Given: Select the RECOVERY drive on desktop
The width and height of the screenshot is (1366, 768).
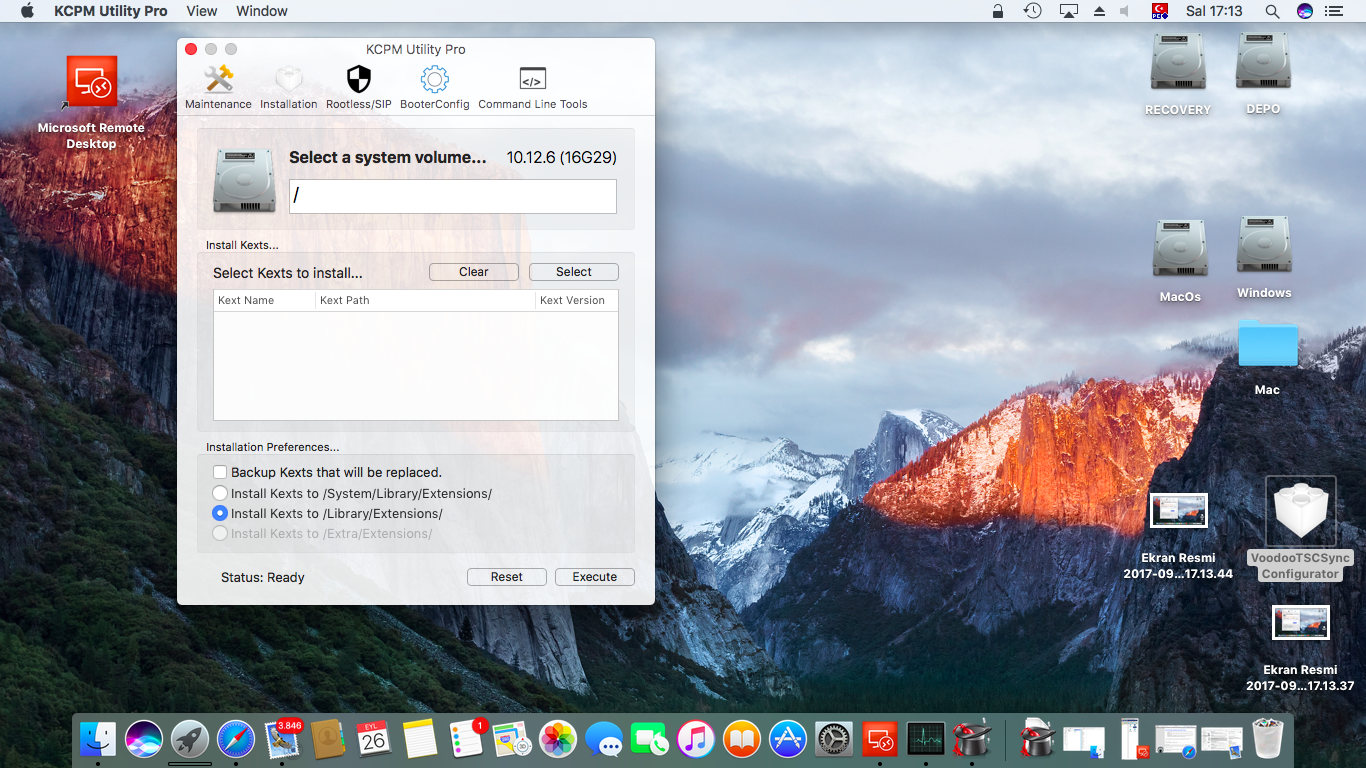Looking at the screenshot, I should pyautogui.click(x=1177, y=63).
